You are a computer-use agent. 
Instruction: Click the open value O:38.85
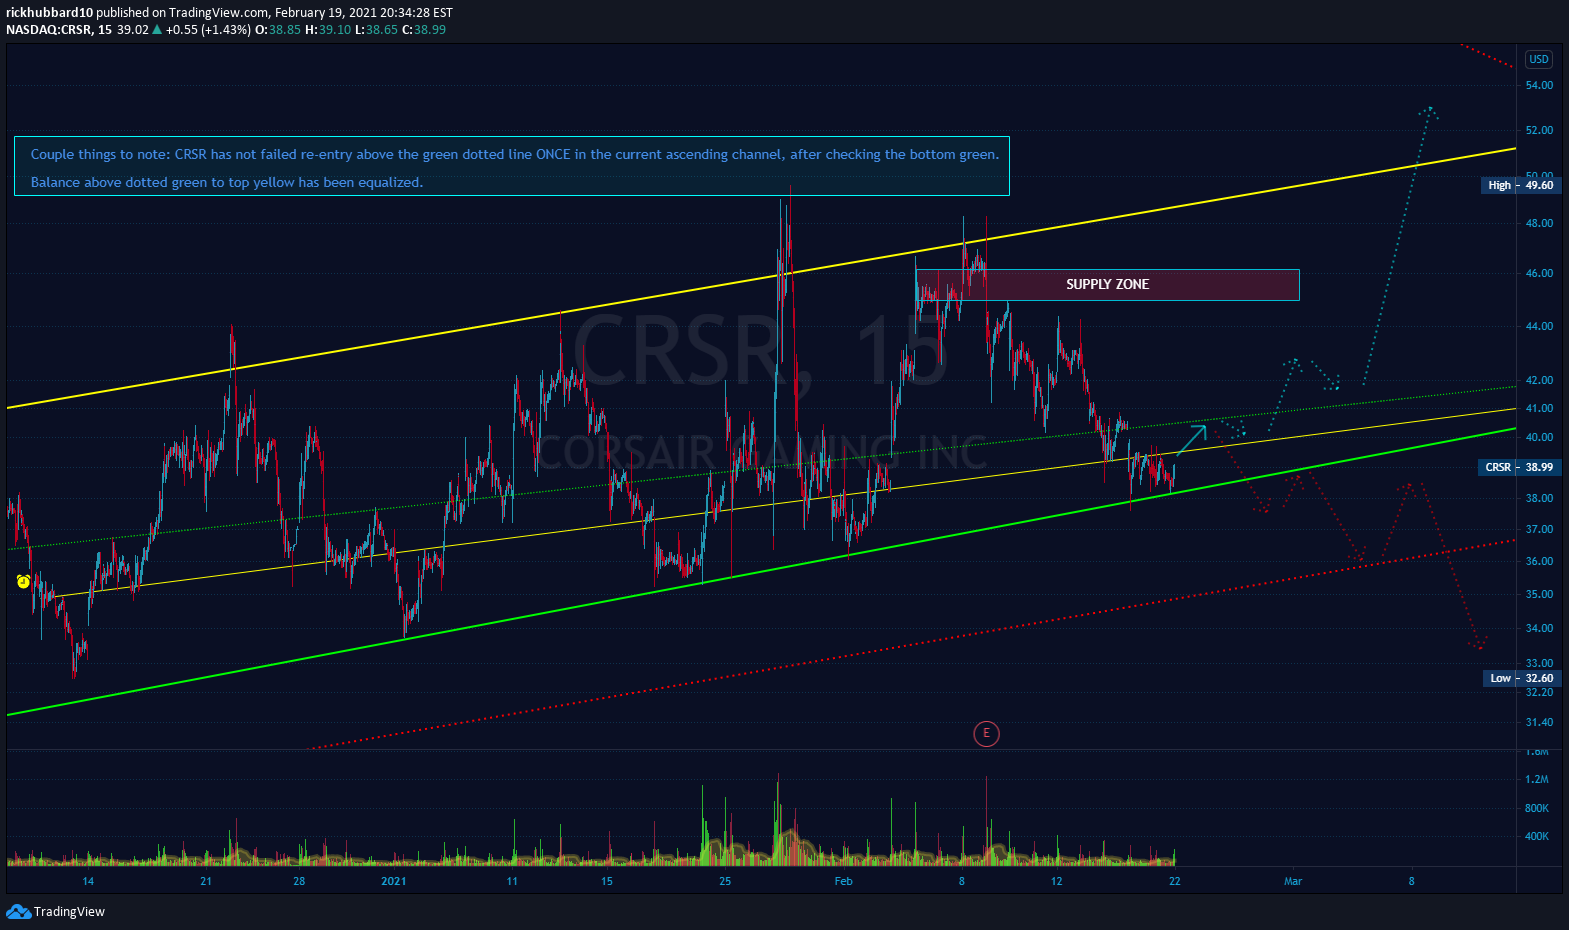click(x=278, y=30)
